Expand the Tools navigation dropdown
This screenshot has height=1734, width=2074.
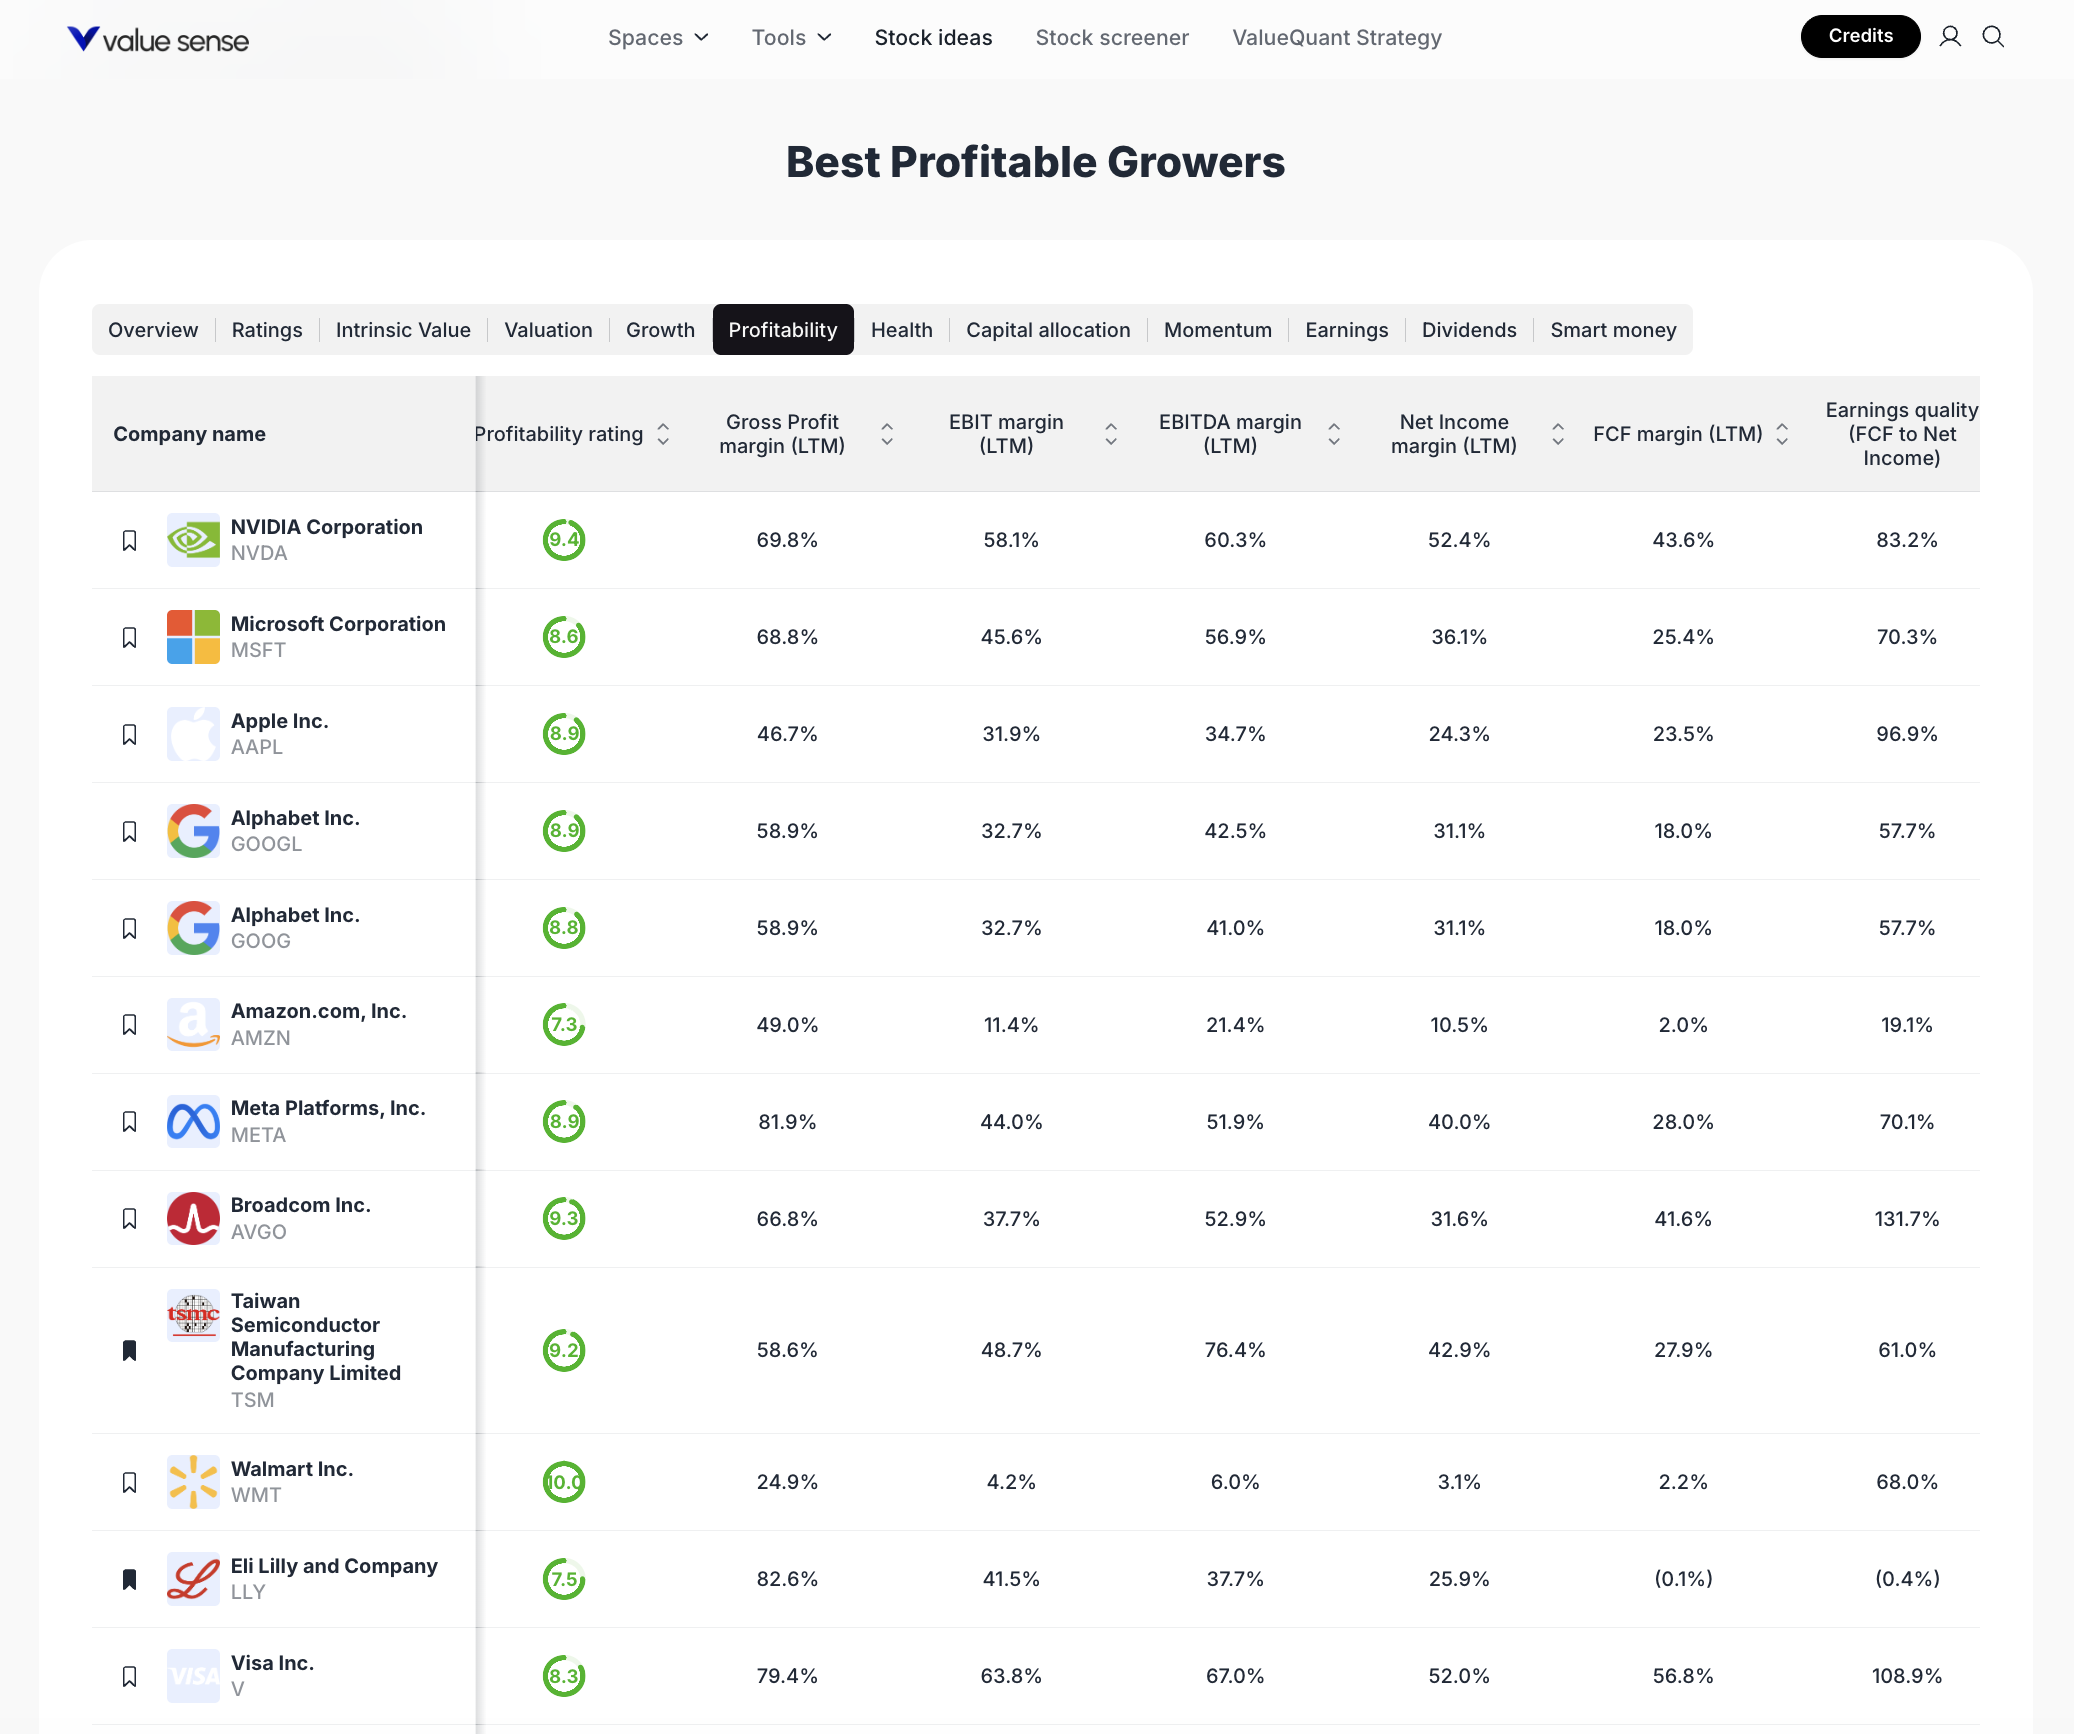(791, 37)
